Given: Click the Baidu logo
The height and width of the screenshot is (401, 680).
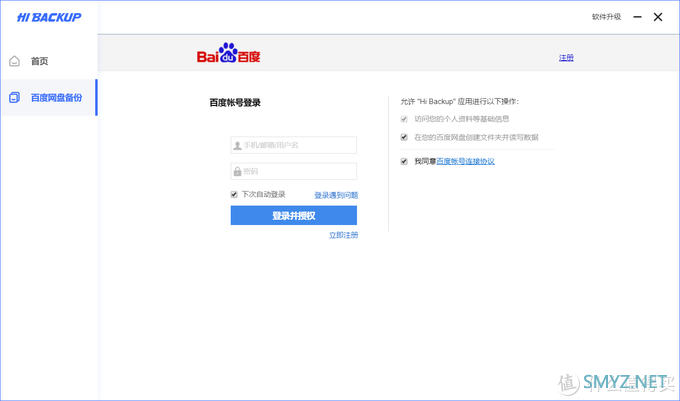Looking at the screenshot, I should (228, 53).
